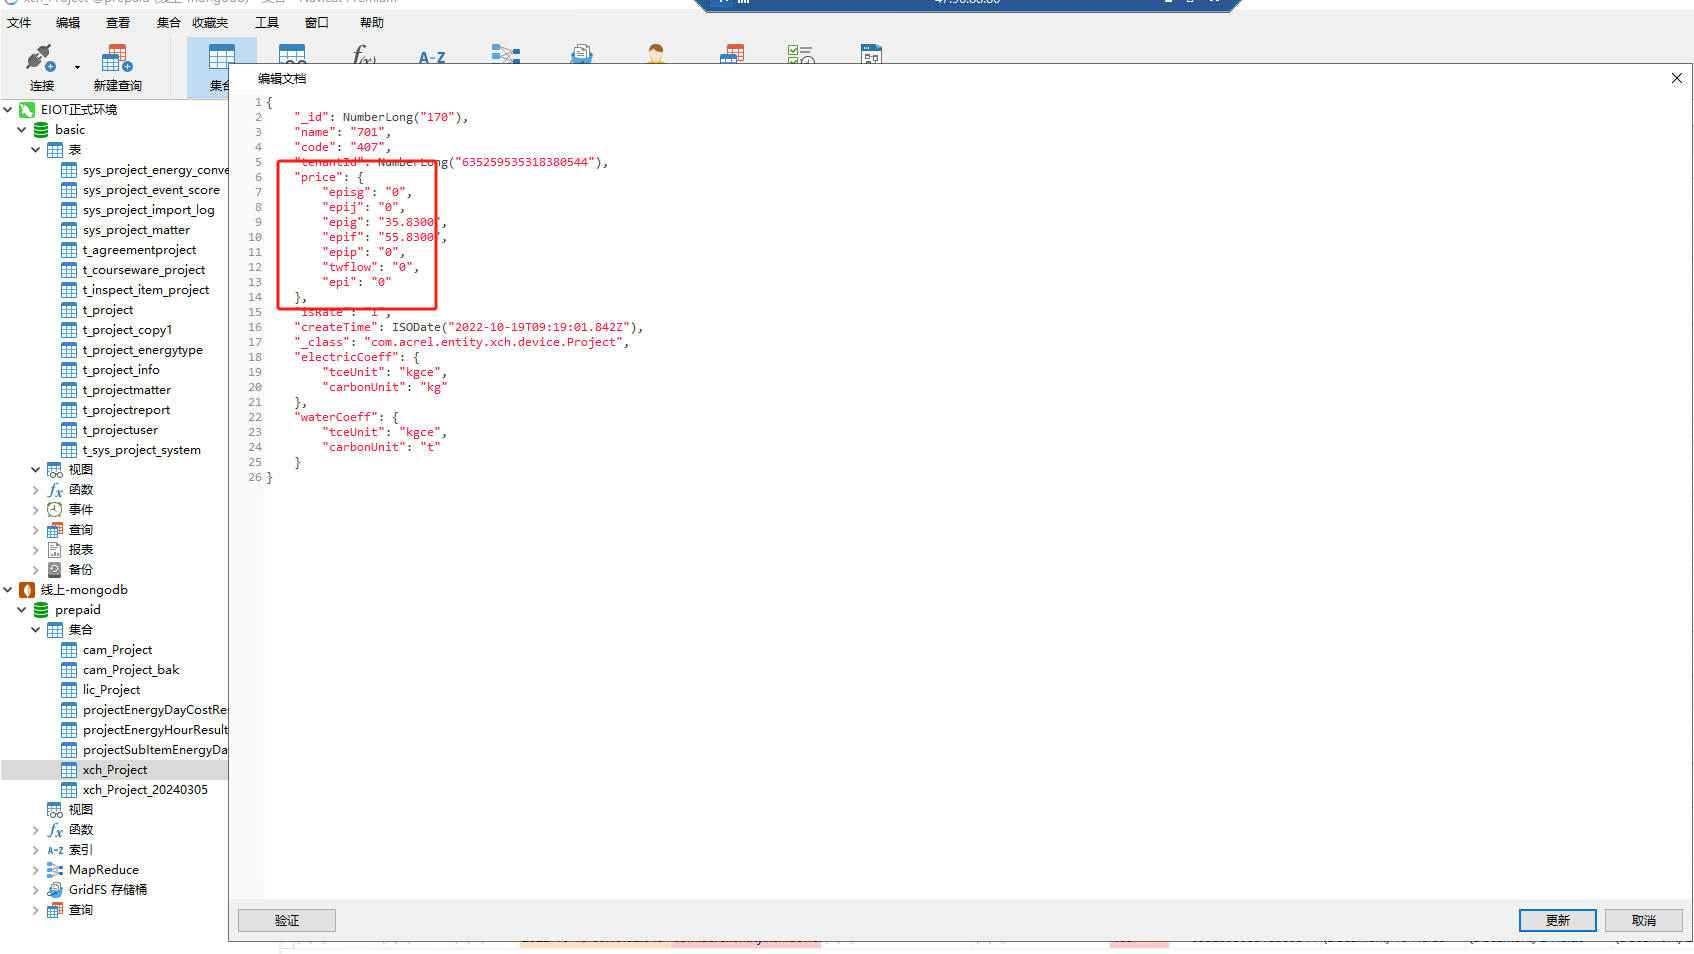The width and height of the screenshot is (1694, 954).
Task: Collapse the EIOT正式环境 connection node
Action: (8, 110)
